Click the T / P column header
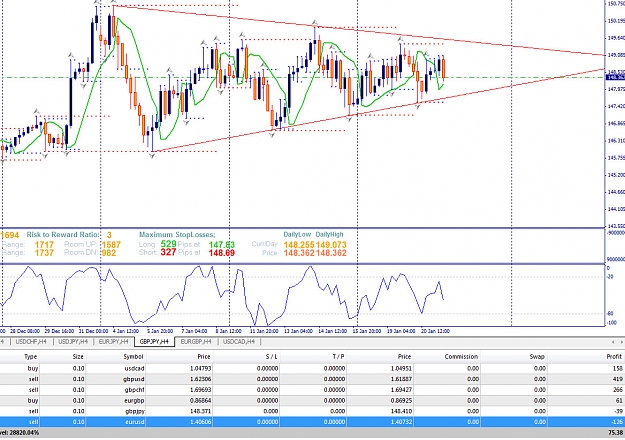 click(338, 356)
